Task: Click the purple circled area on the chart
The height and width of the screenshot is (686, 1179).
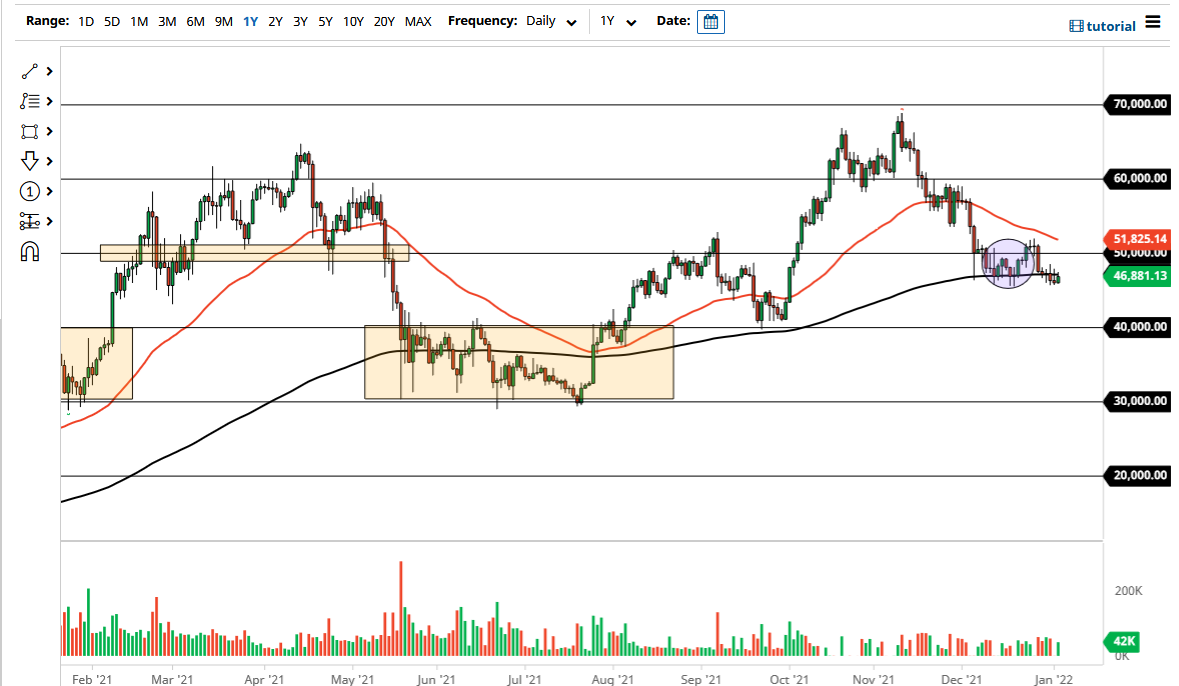Action: tap(1008, 263)
